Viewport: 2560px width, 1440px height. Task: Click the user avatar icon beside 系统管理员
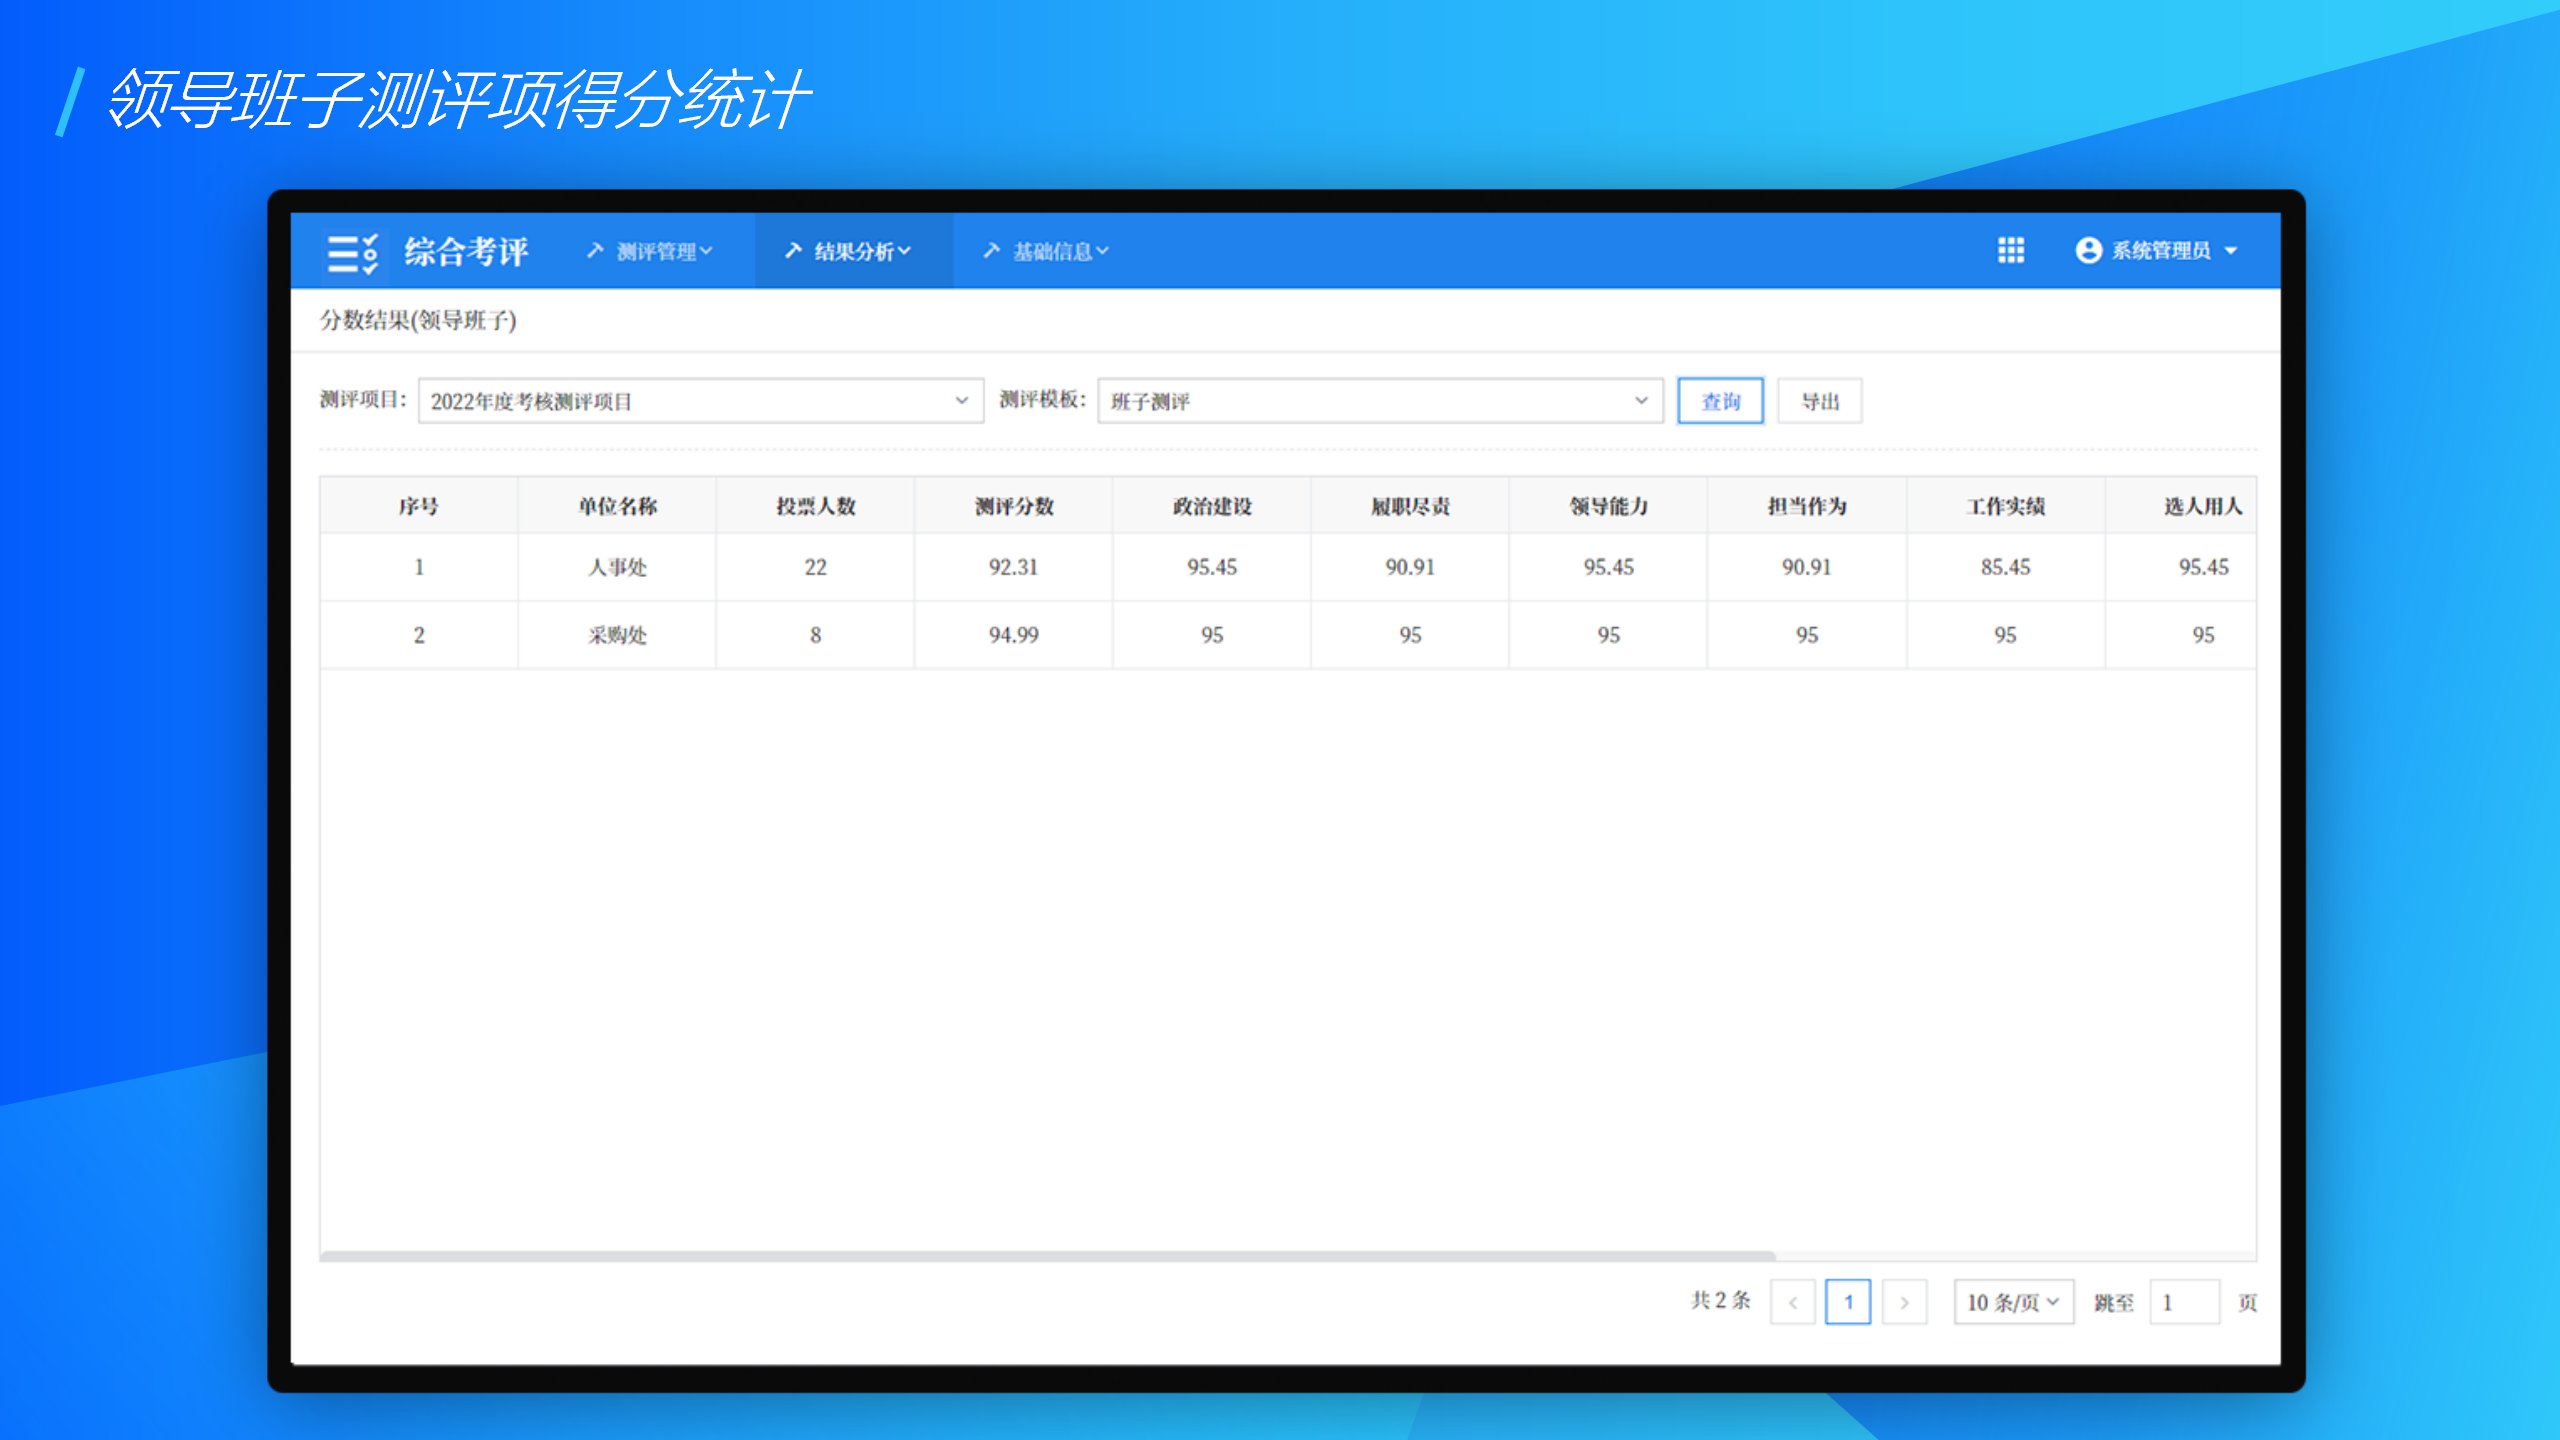2088,250
